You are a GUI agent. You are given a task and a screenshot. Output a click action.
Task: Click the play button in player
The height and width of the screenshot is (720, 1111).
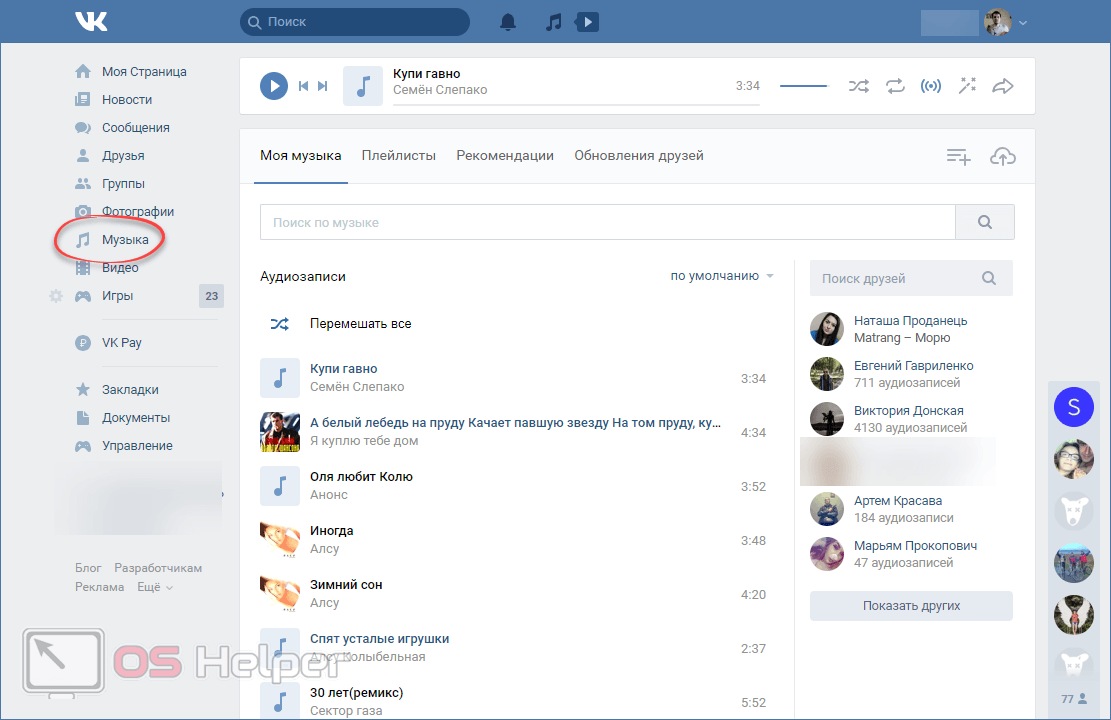(x=273, y=86)
